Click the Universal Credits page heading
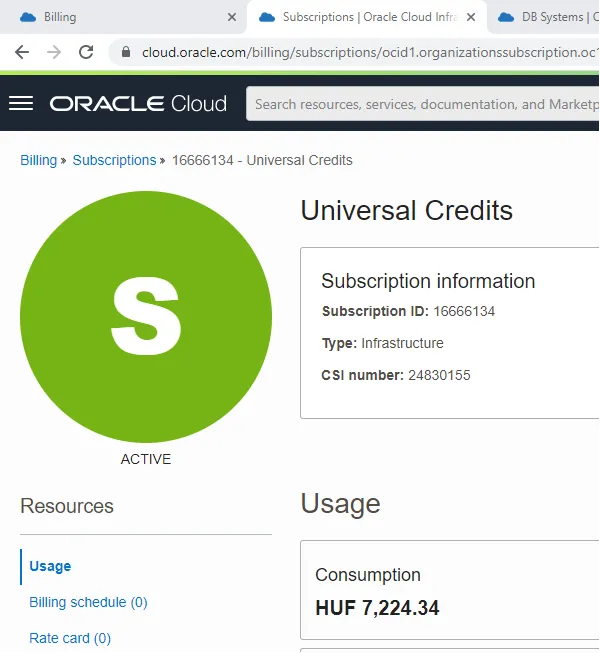Image resolution: width=600 pixels, height=653 pixels. pos(406,210)
